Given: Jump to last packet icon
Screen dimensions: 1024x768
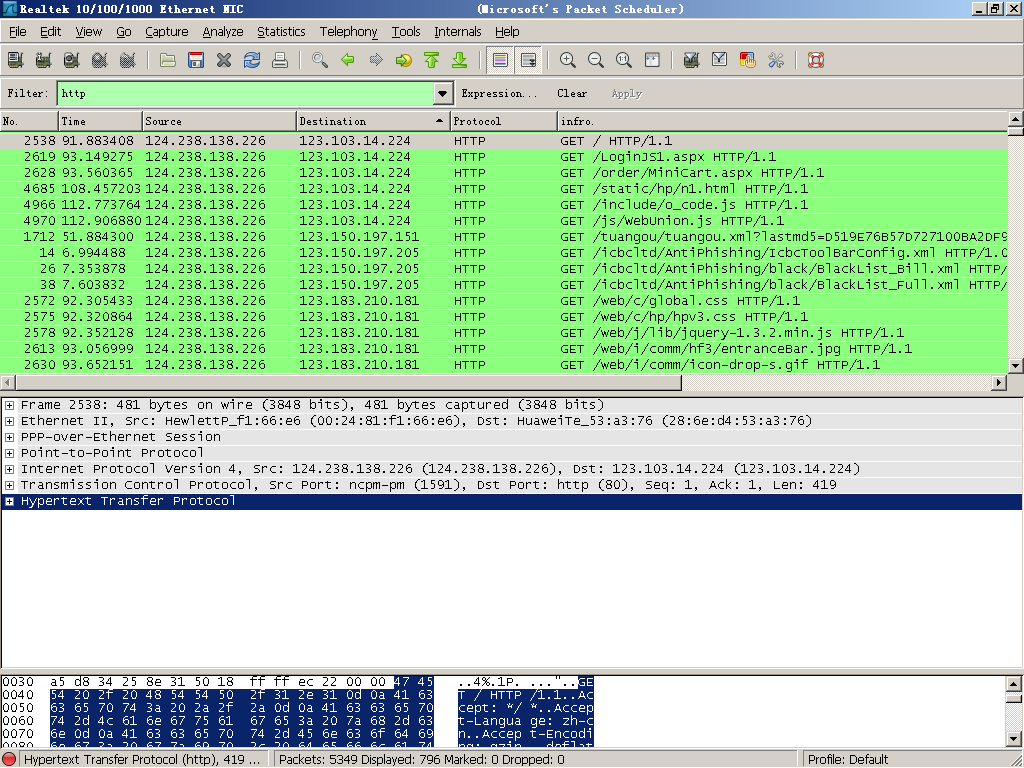Looking at the screenshot, I should (460, 60).
